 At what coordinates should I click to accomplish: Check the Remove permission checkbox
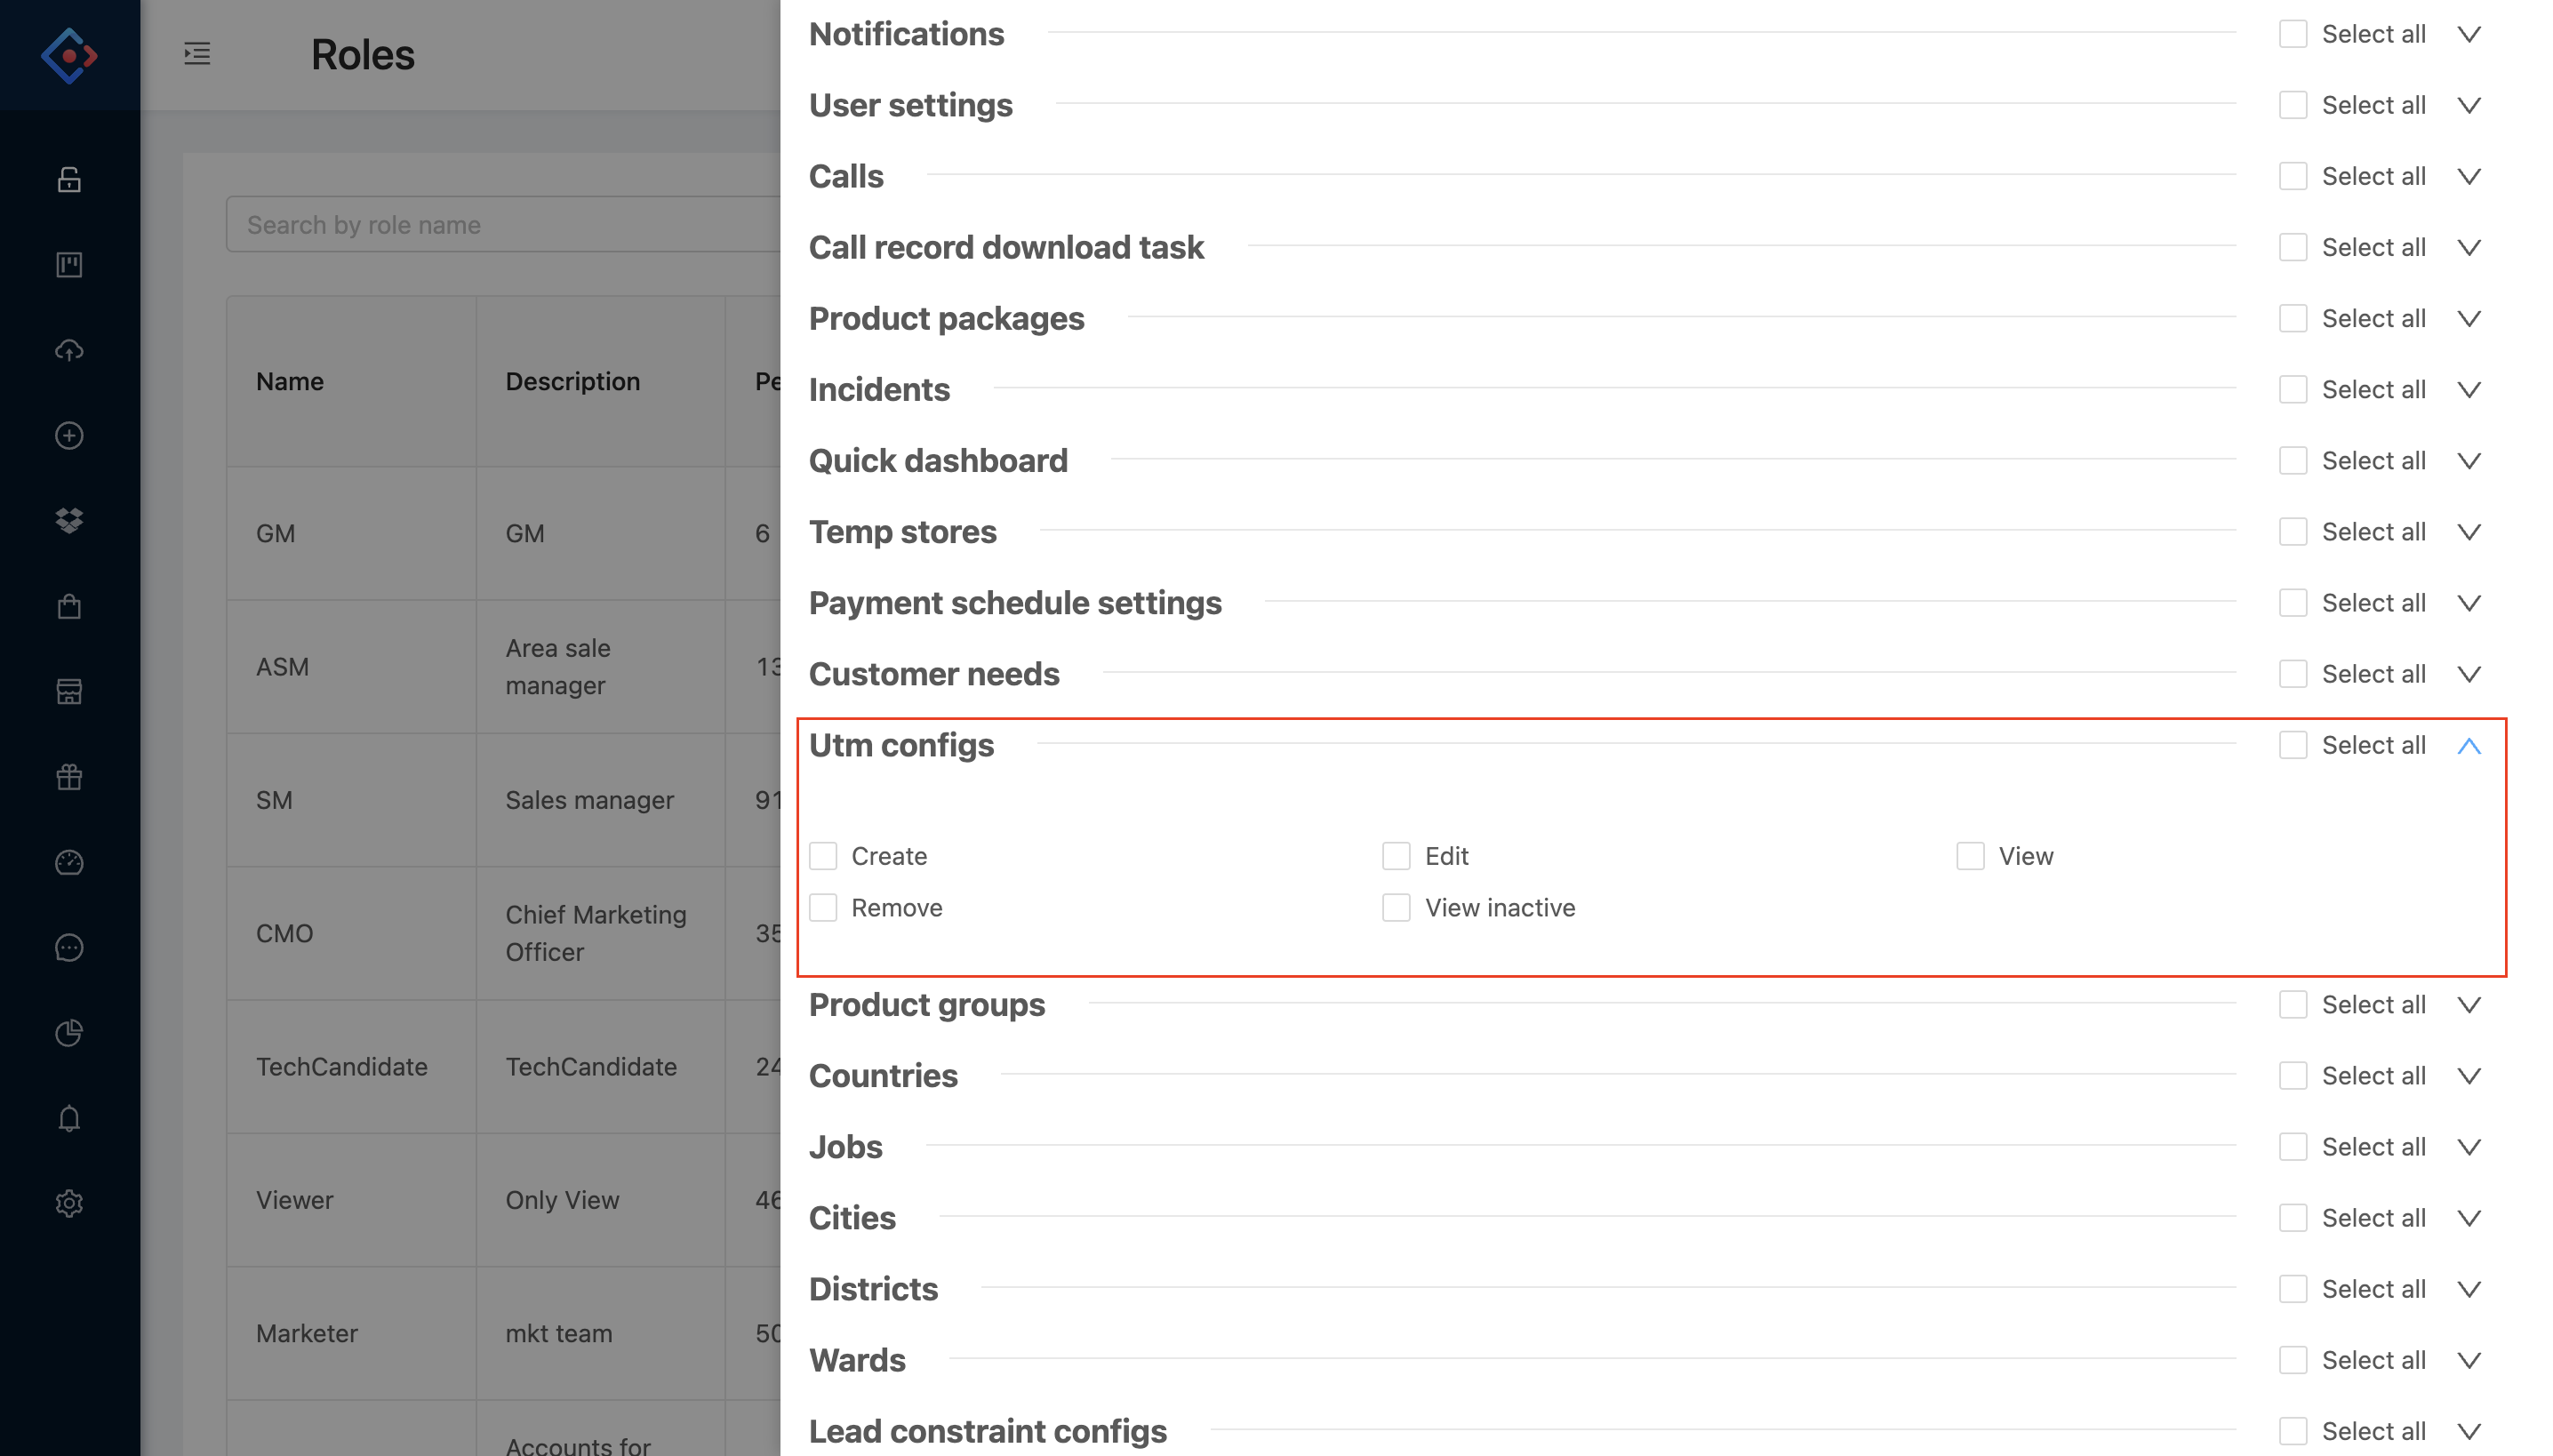pyautogui.click(x=823, y=907)
